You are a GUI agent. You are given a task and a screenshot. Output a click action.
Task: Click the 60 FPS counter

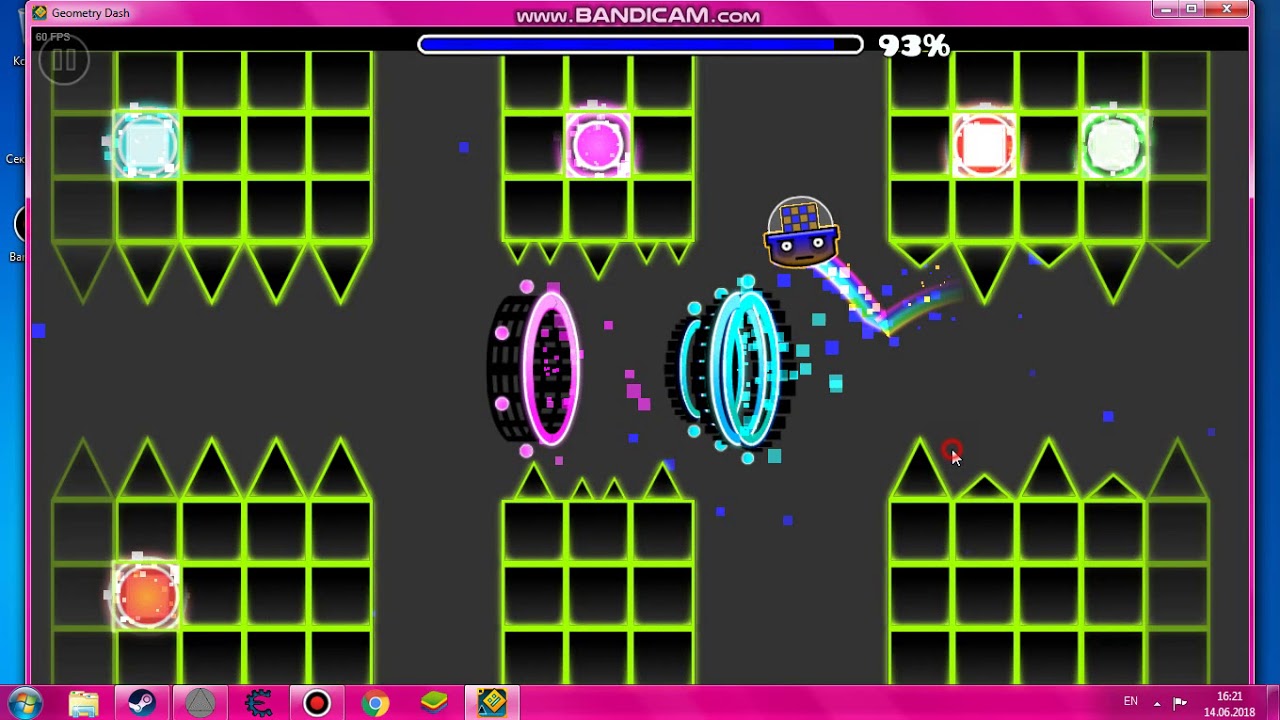coord(53,37)
